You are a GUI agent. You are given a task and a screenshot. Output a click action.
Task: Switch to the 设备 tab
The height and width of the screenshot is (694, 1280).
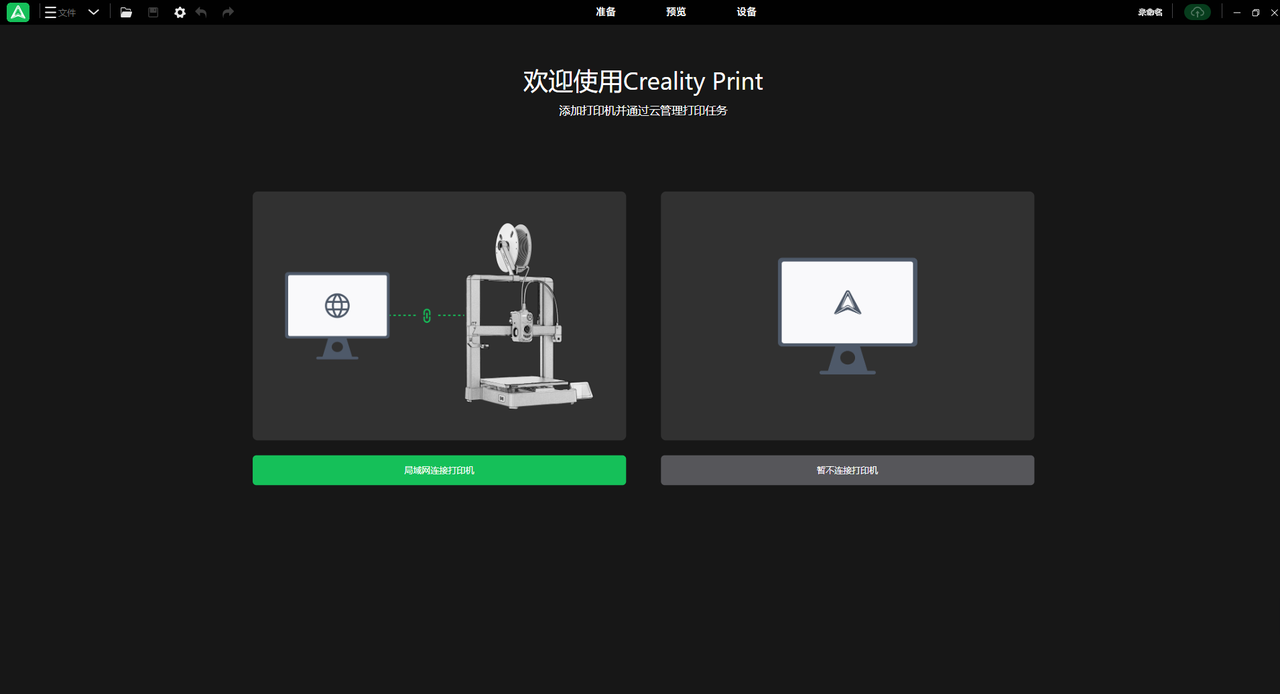747,12
